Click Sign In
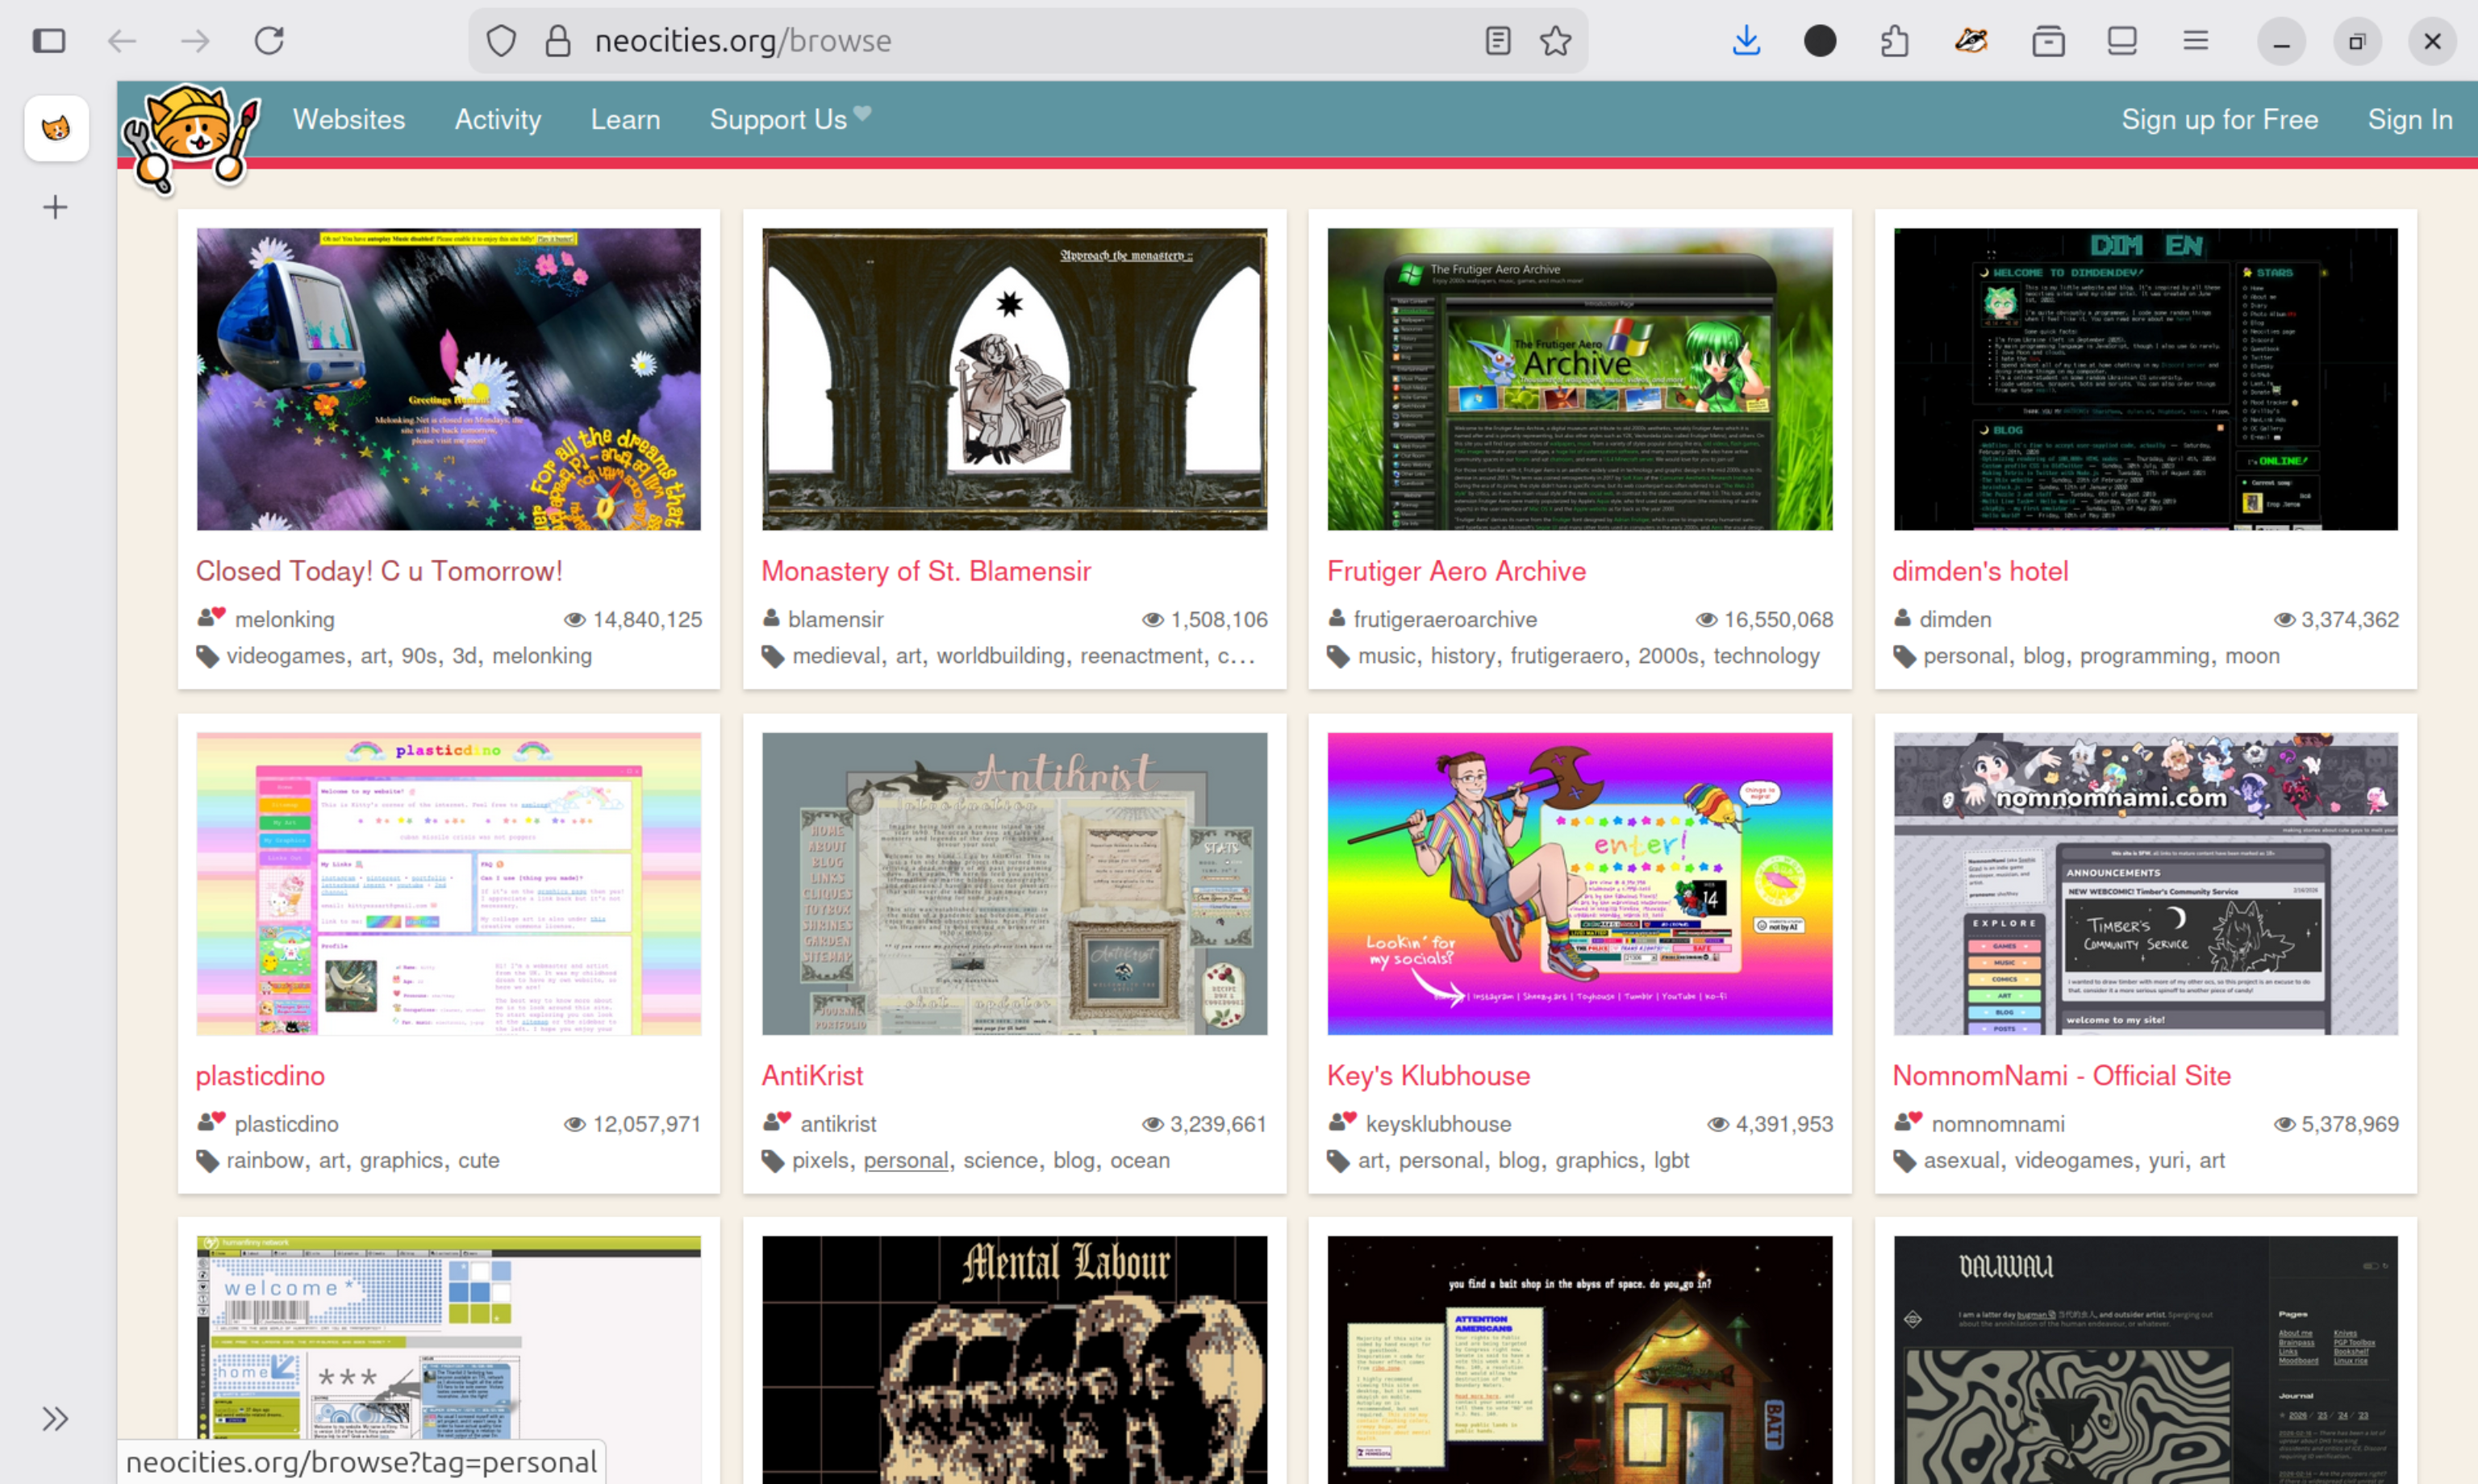 tap(2410, 120)
